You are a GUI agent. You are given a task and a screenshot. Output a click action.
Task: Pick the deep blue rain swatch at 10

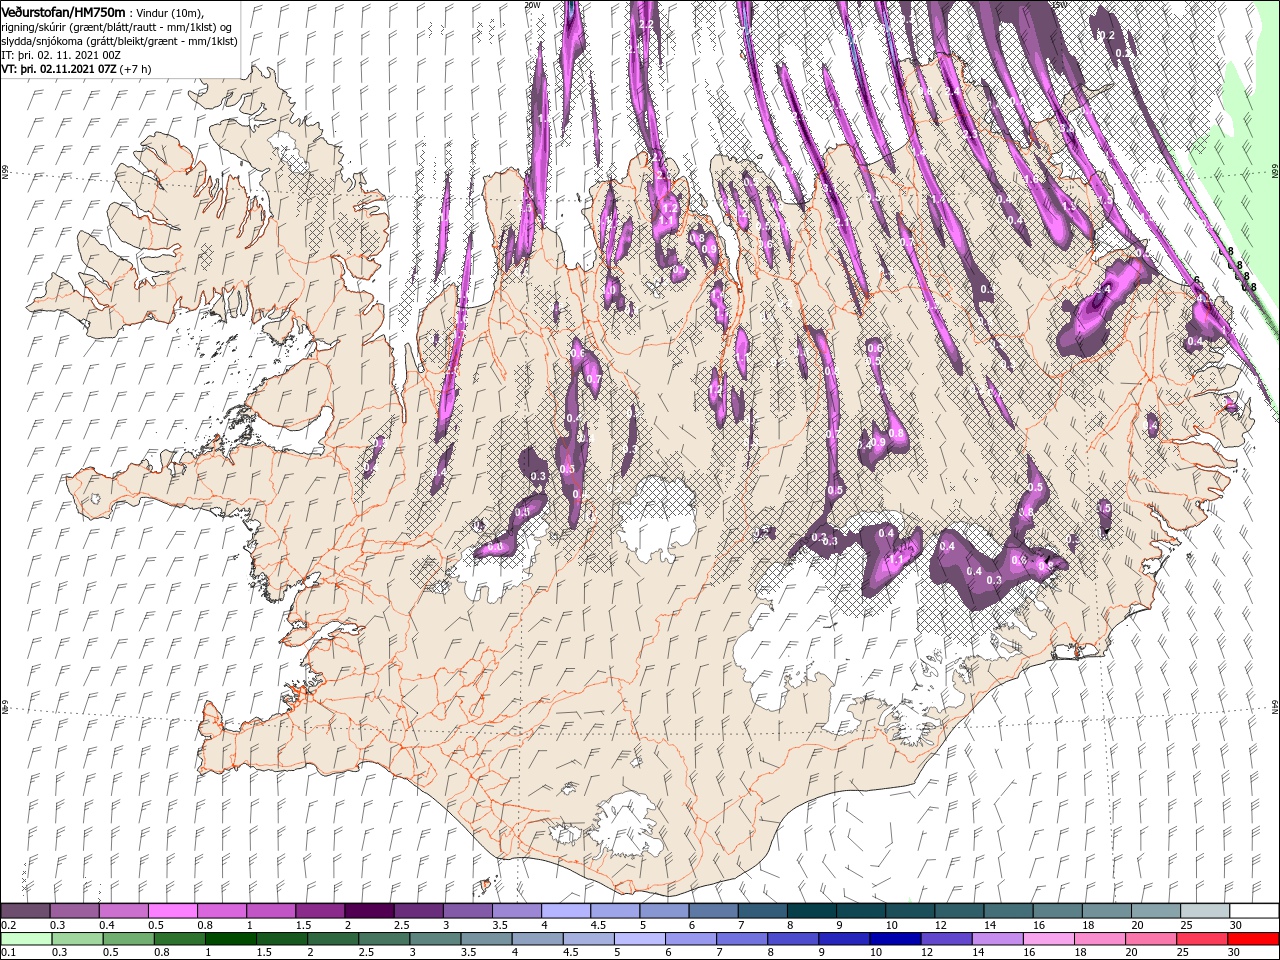coord(893,939)
